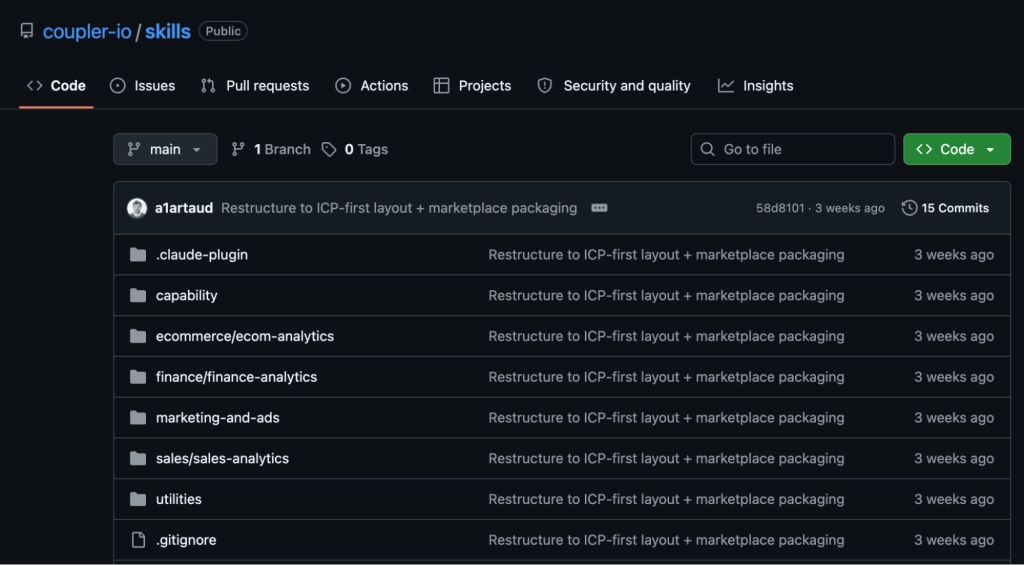Click the .gitignore file icon
1024x565 pixels.
(x=138, y=540)
